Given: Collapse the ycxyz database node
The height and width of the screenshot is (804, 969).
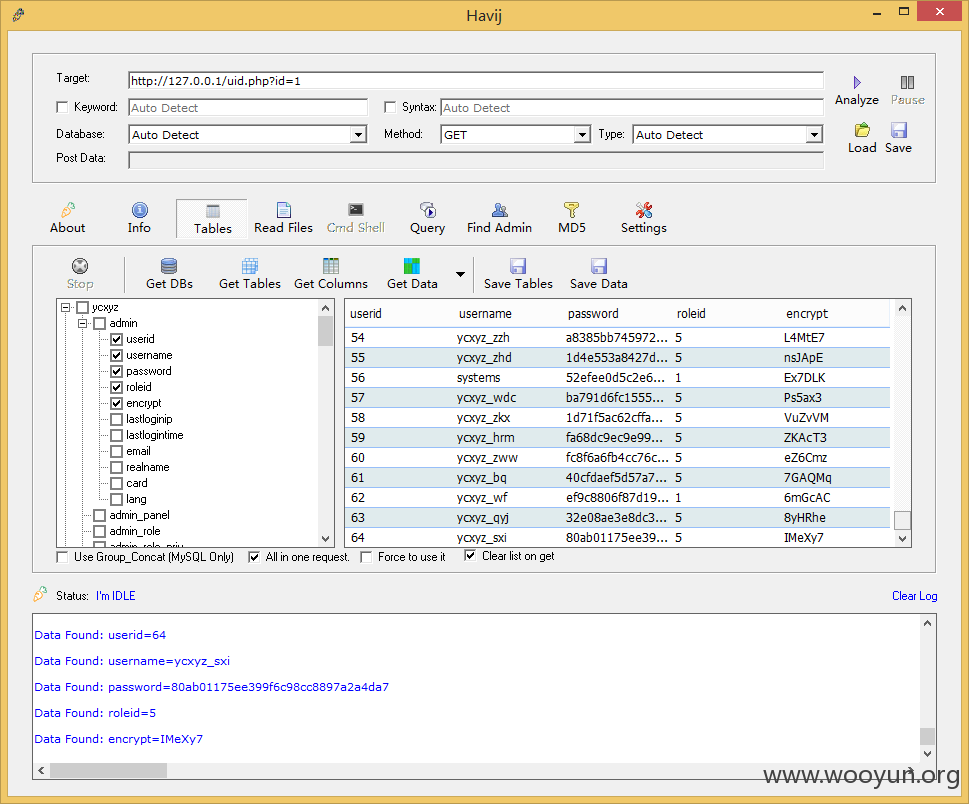Looking at the screenshot, I should (x=66, y=307).
